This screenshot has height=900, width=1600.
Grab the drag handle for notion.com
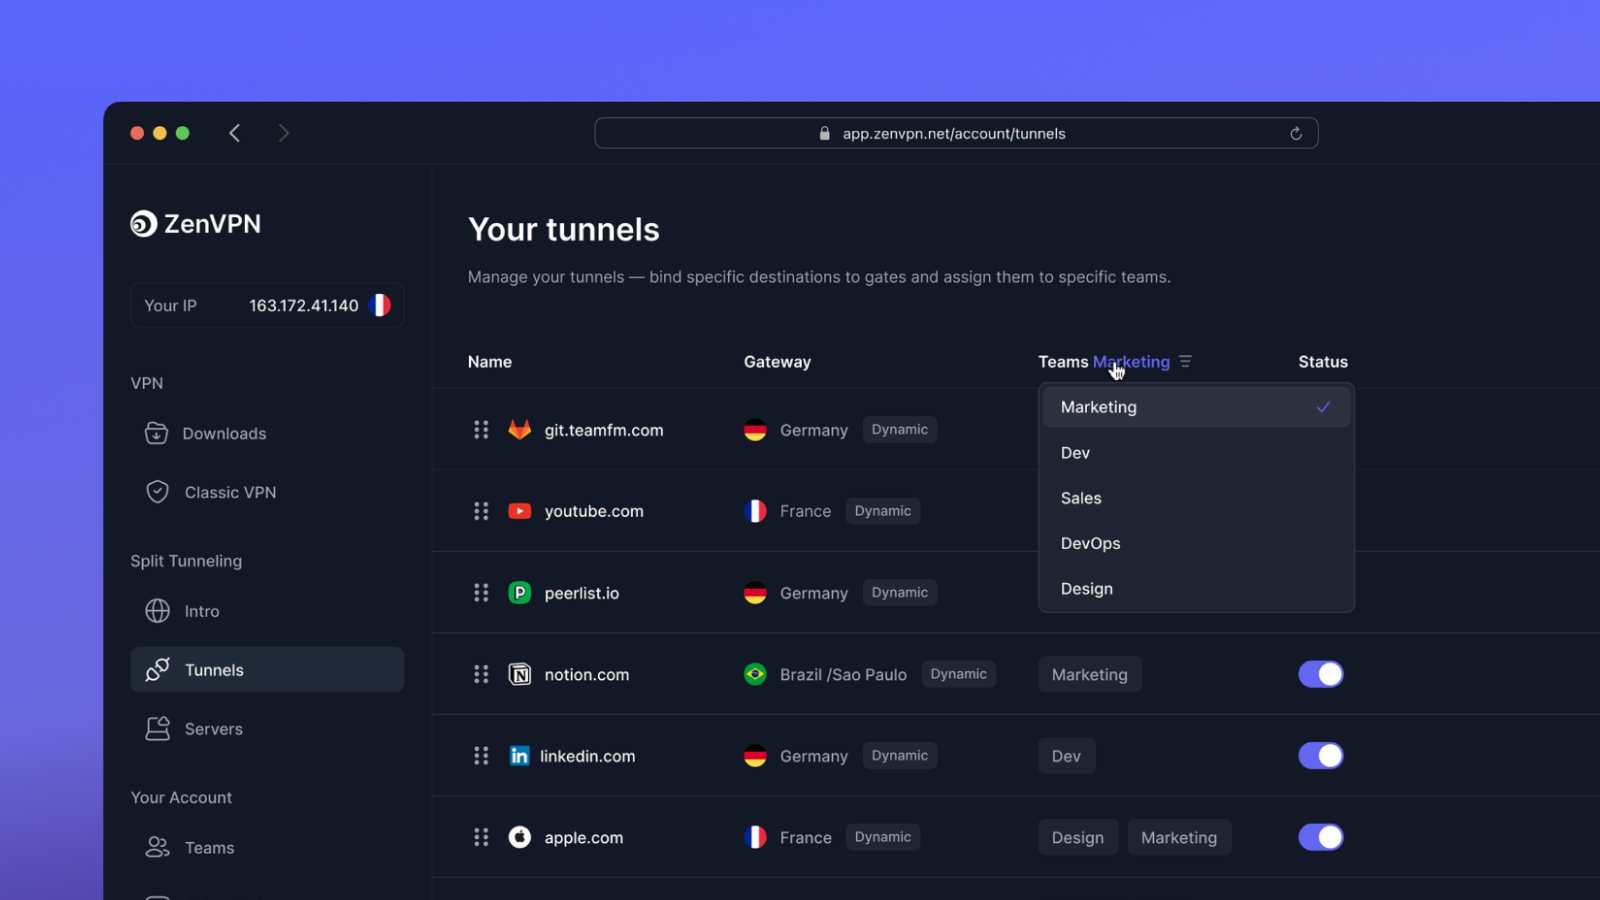pos(481,674)
